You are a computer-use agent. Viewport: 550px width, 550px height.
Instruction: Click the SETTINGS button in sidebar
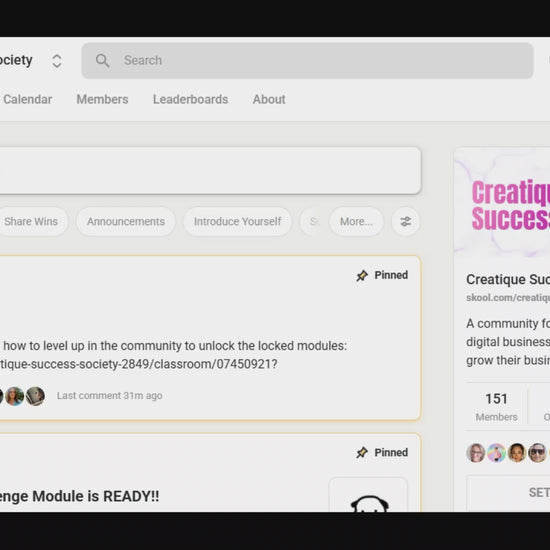508,493
